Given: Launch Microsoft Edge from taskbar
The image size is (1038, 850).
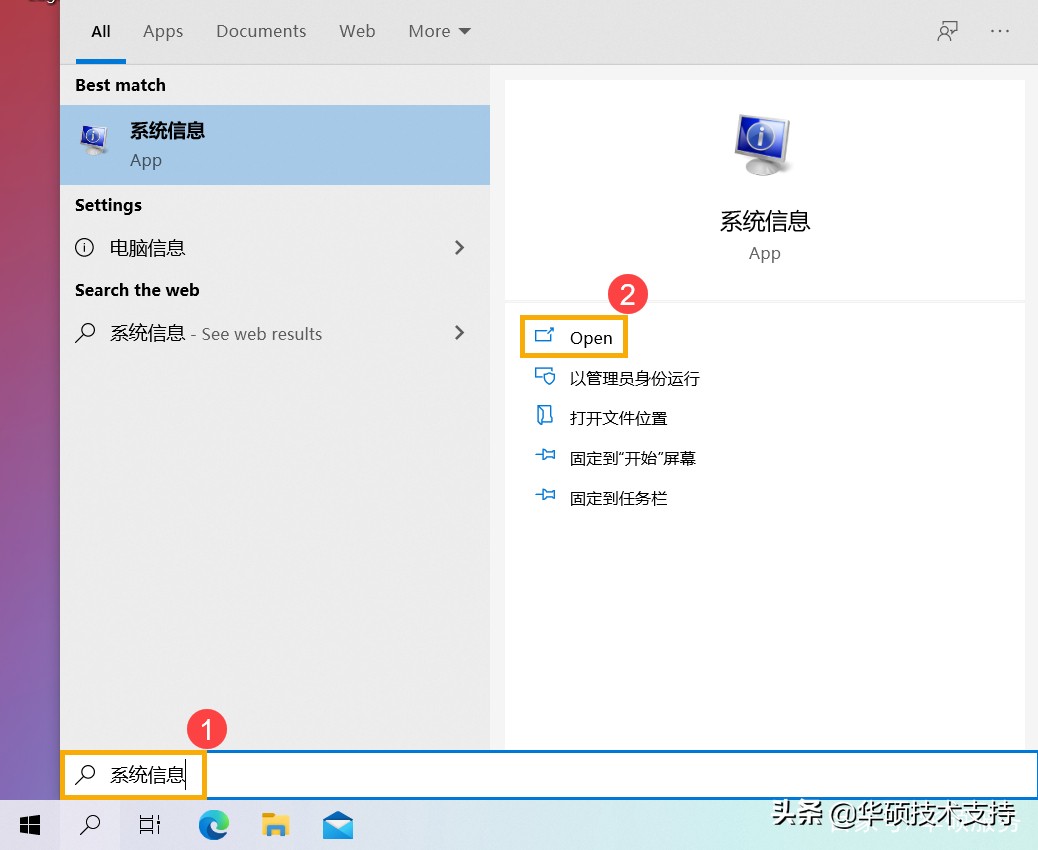Looking at the screenshot, I should [x=213, y=825].
